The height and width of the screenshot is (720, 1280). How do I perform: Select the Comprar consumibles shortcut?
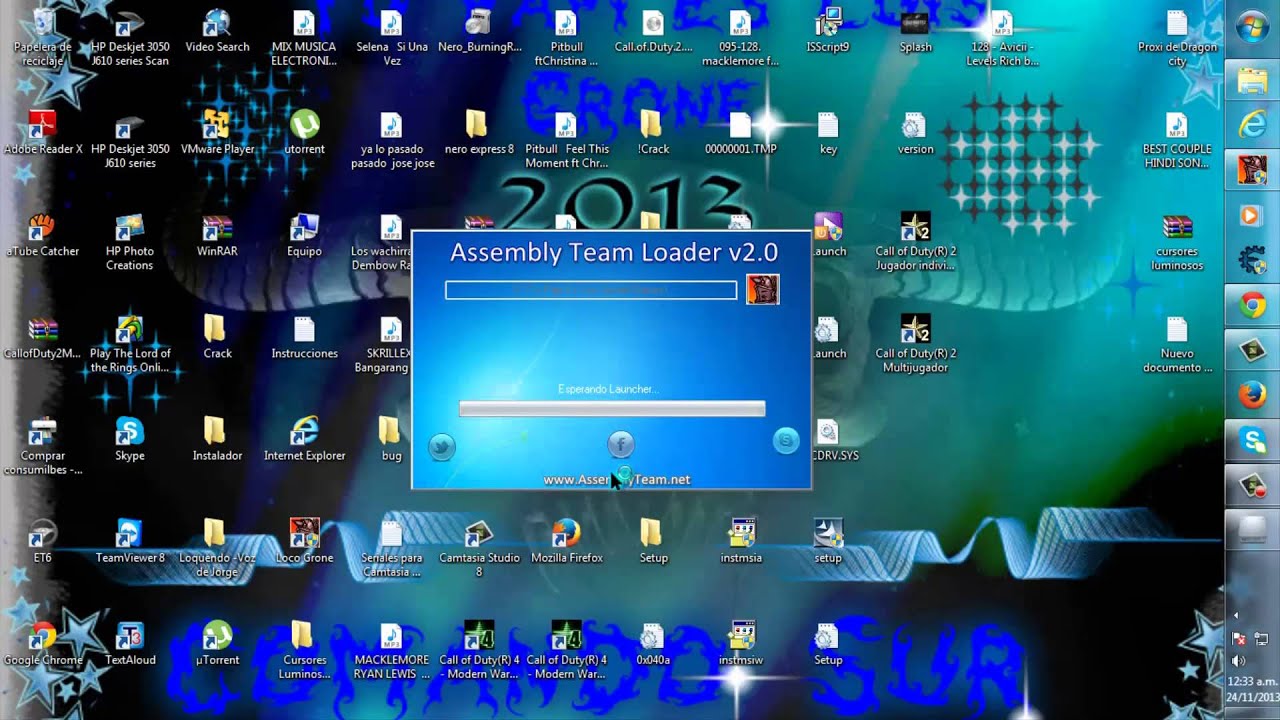tap(42, 447)
